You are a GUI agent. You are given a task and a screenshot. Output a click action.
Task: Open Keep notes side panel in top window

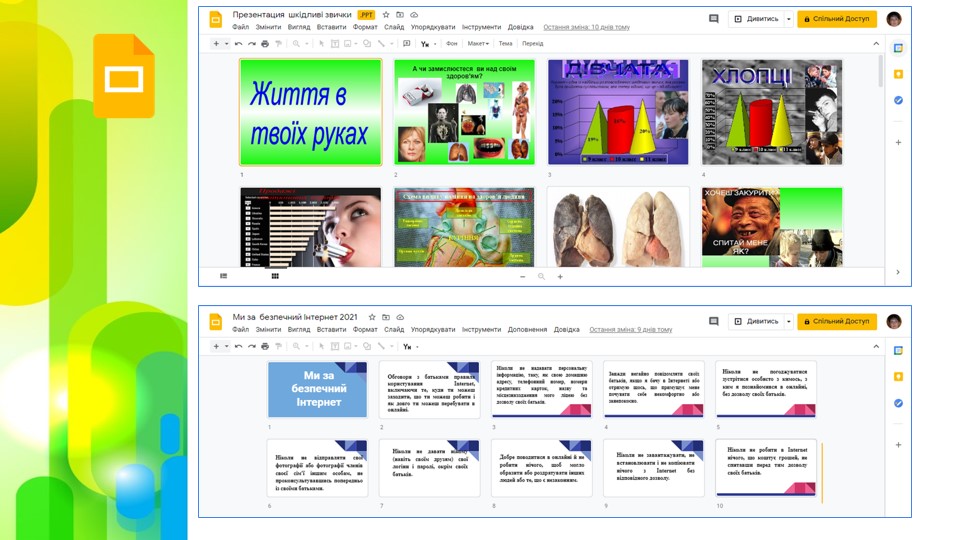click(x=898, y=74)
